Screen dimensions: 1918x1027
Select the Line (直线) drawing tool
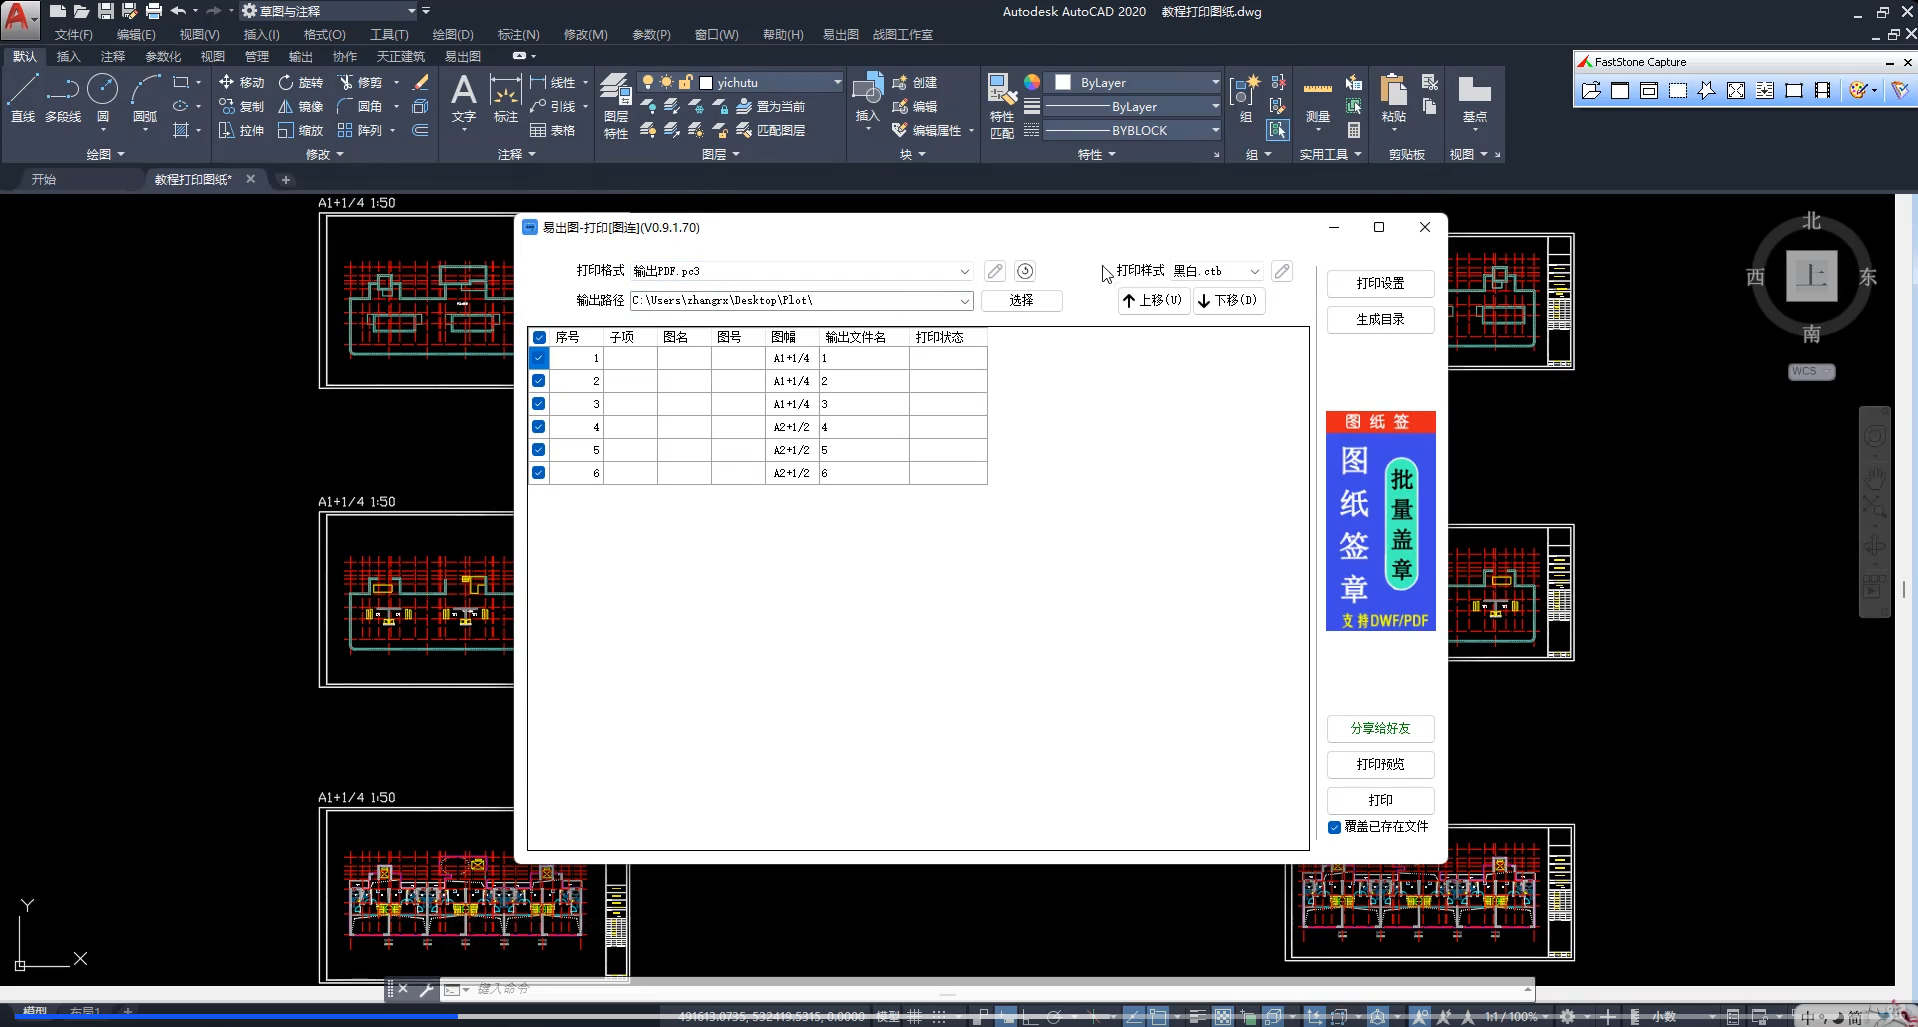[23, 98]
